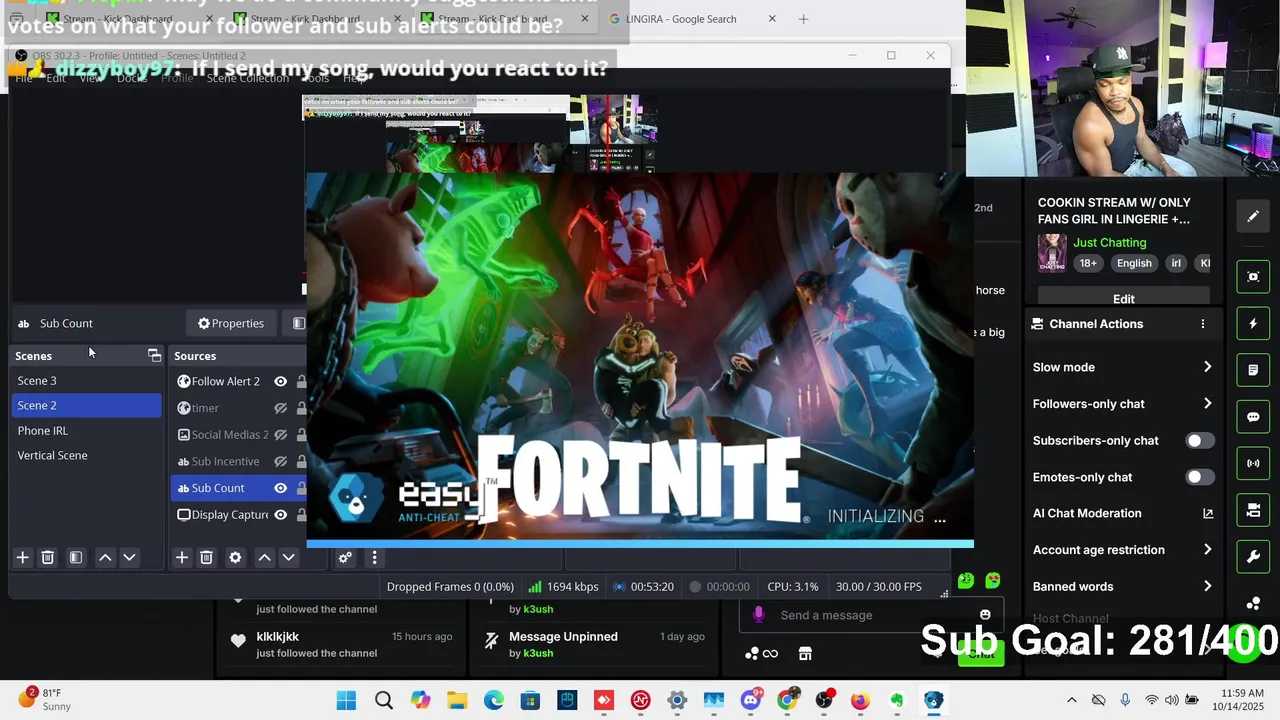Image resolution: width=1280 pixels, height=720 pixels.
Task: Open the broadcast signal icon in Kick sidebar
Action: (x=1253, y=464)
